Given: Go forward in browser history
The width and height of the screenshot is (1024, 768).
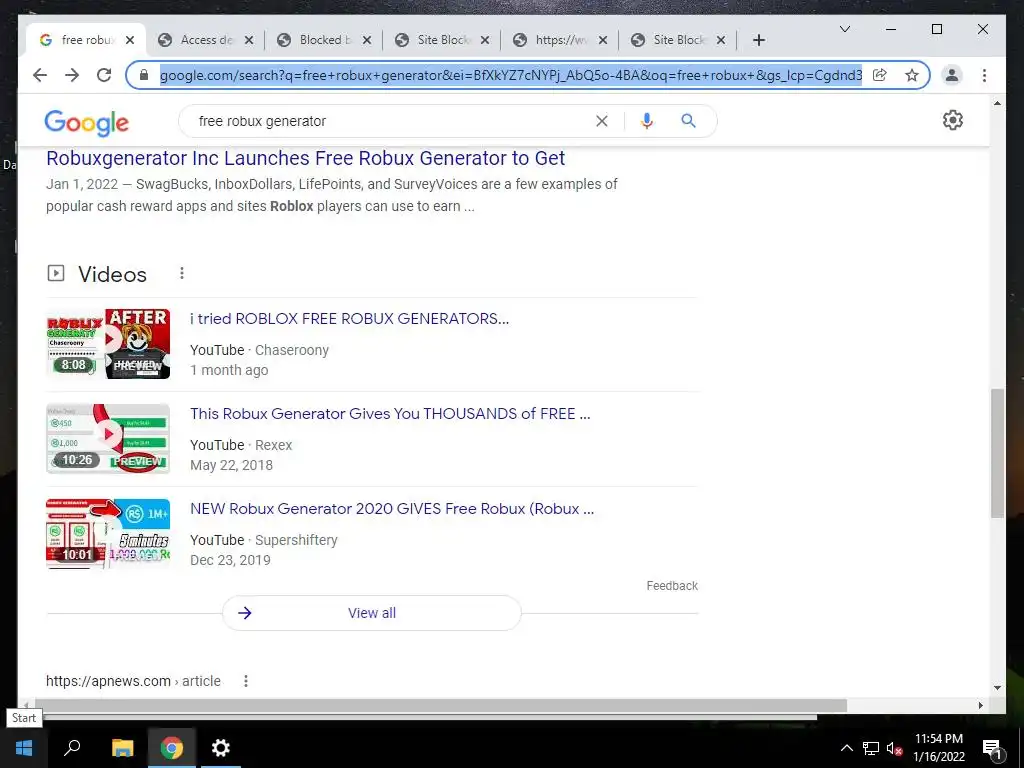Looking at the screenshot, I should tap(72, 75).
